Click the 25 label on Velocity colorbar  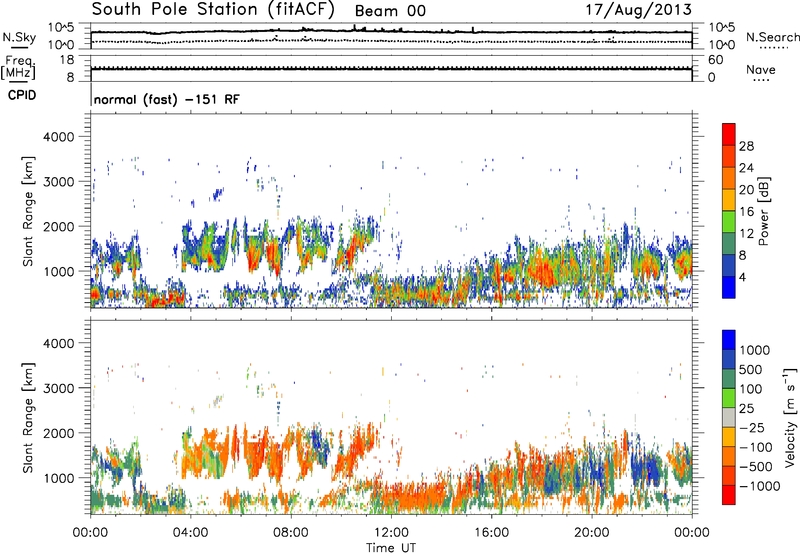point(747,409)
